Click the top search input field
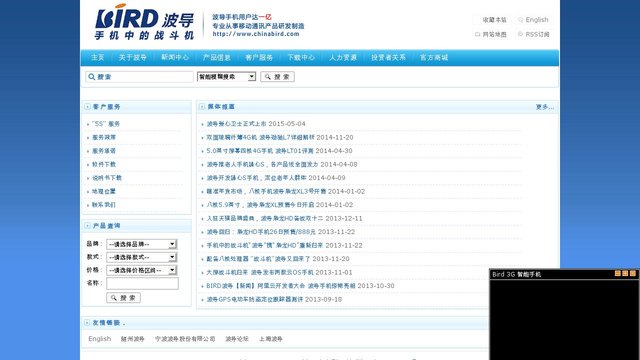This screenshot has width=640, height=360. tap(139, 77)
